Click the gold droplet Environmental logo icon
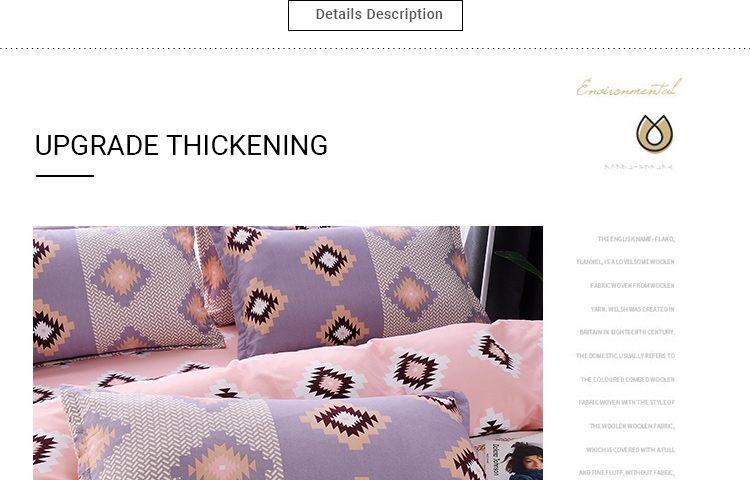The height and width of the screenshot is (480, 750). pos(654,134)
